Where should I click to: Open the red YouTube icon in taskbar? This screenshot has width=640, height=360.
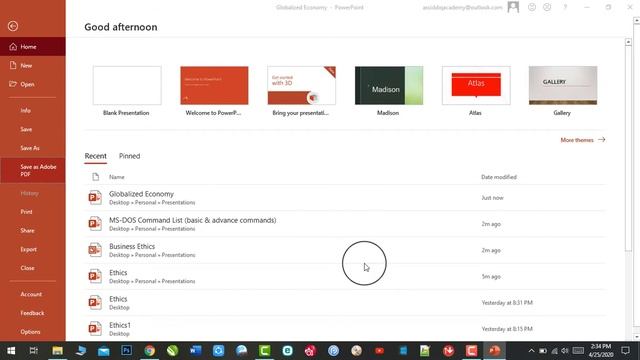379,351
